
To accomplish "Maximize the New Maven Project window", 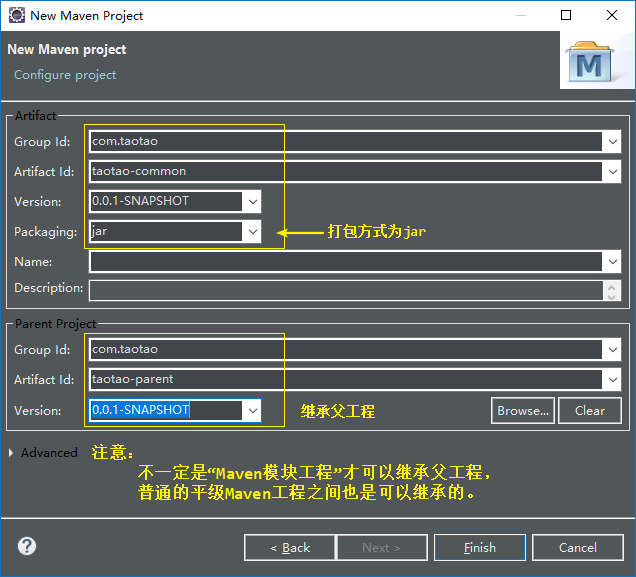I will click(566, 15).
